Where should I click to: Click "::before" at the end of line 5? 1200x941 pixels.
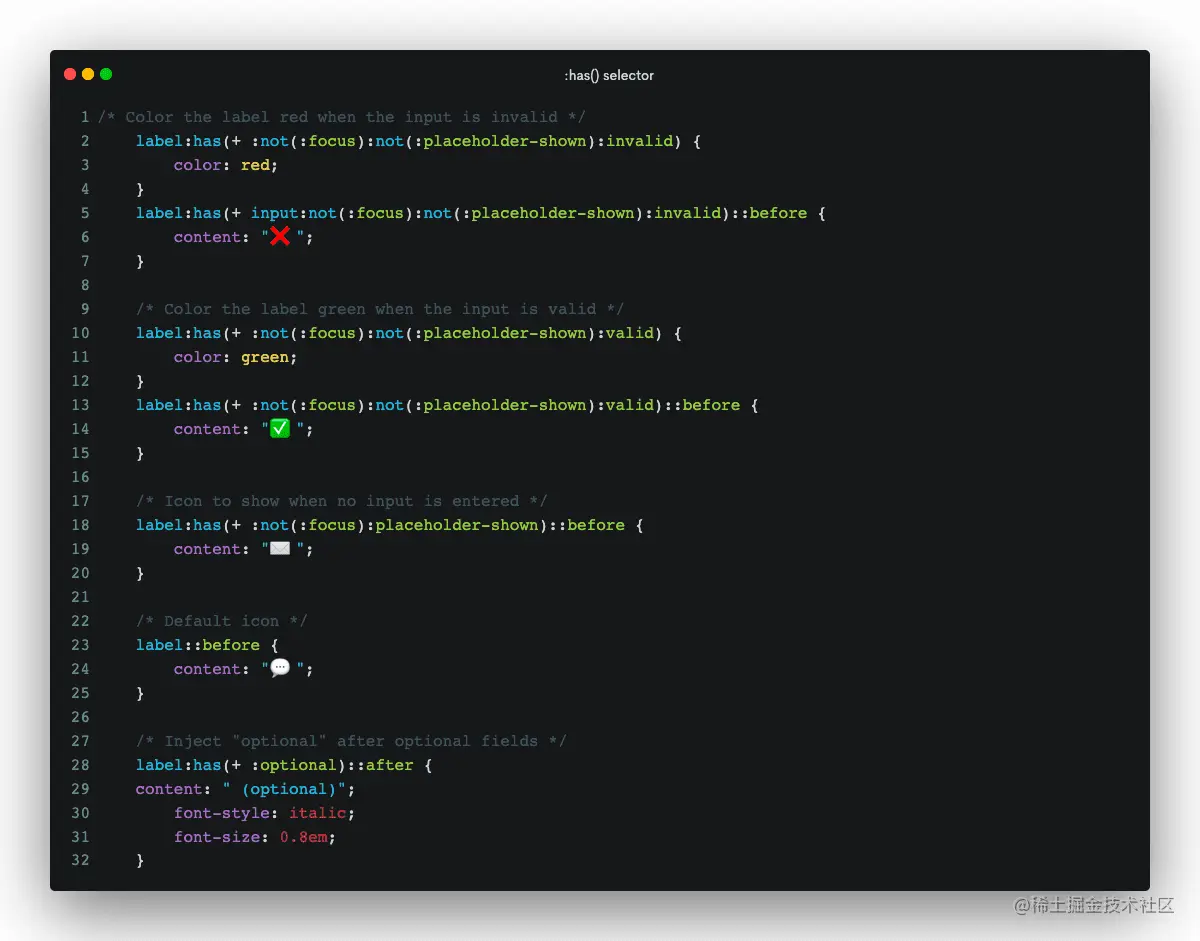click(769, 213)
